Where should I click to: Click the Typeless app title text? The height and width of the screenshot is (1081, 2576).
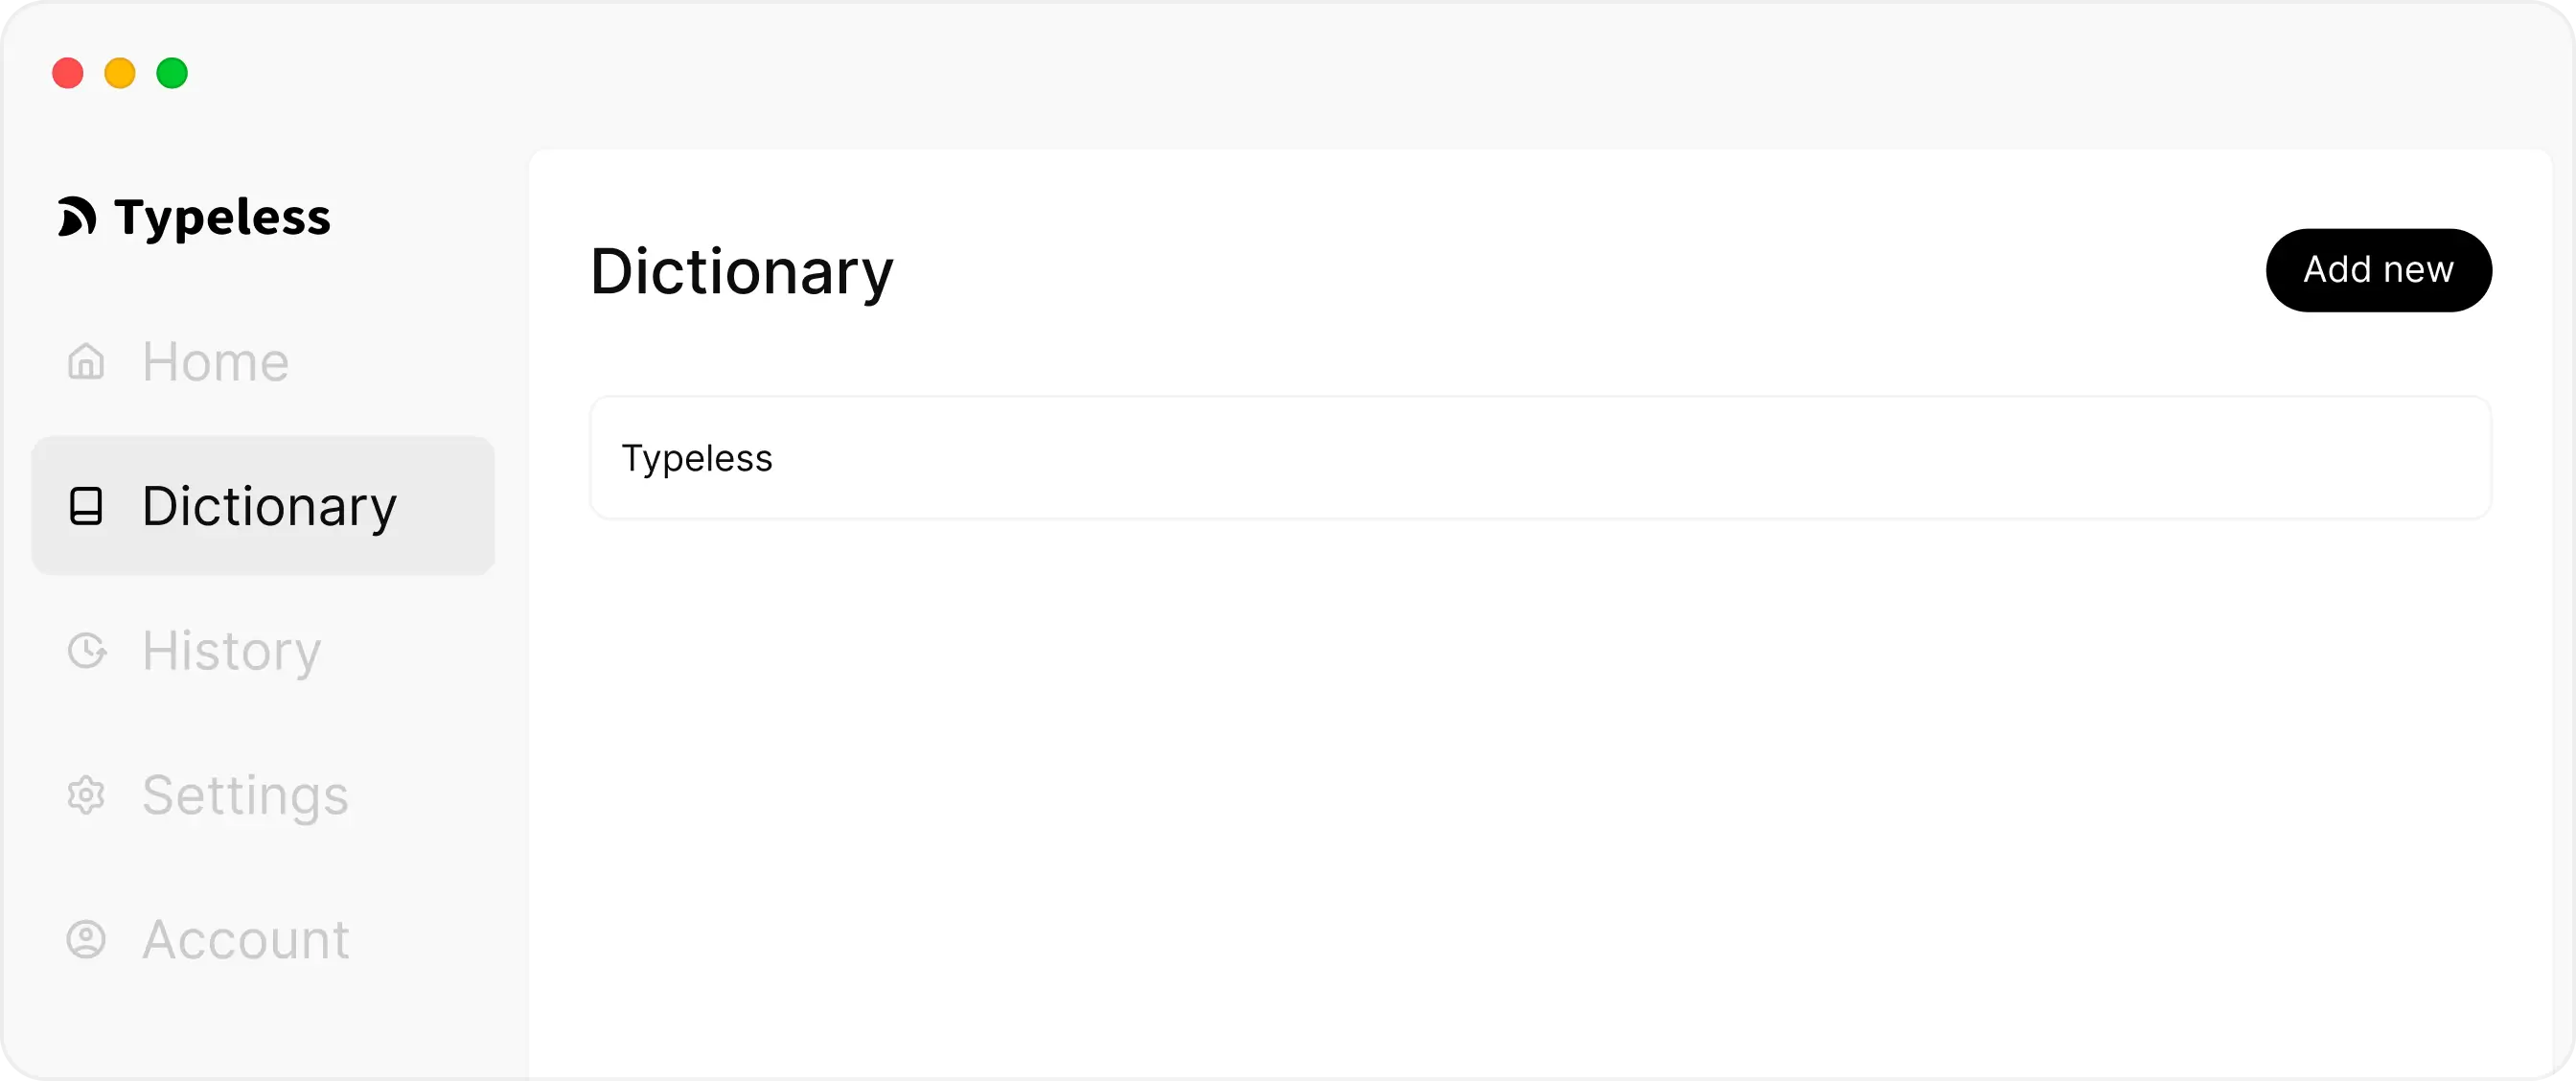[221, 216]
